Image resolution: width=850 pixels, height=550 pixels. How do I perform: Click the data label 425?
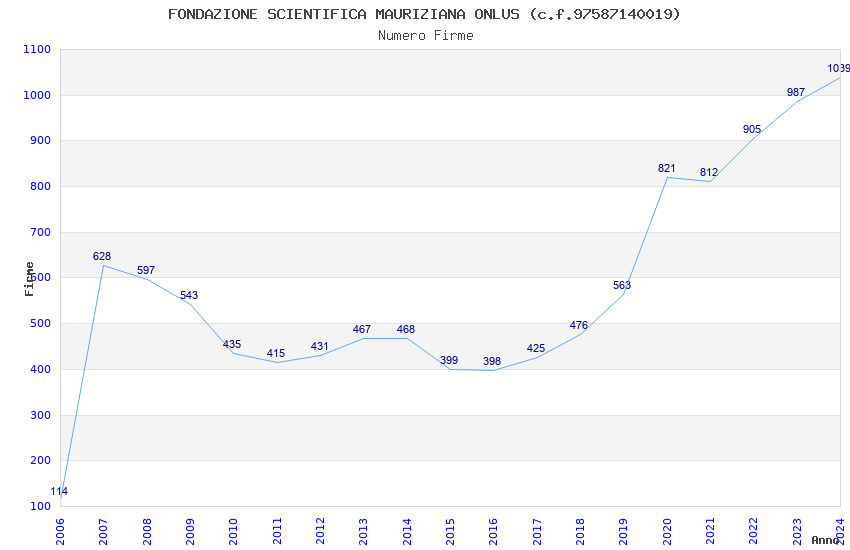click(x=536, y=348)
